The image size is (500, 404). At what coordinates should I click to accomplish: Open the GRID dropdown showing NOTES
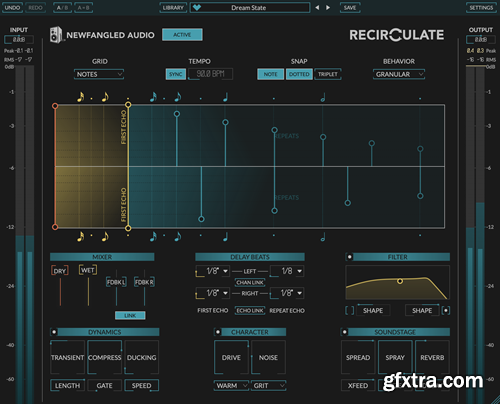(99, 74)
